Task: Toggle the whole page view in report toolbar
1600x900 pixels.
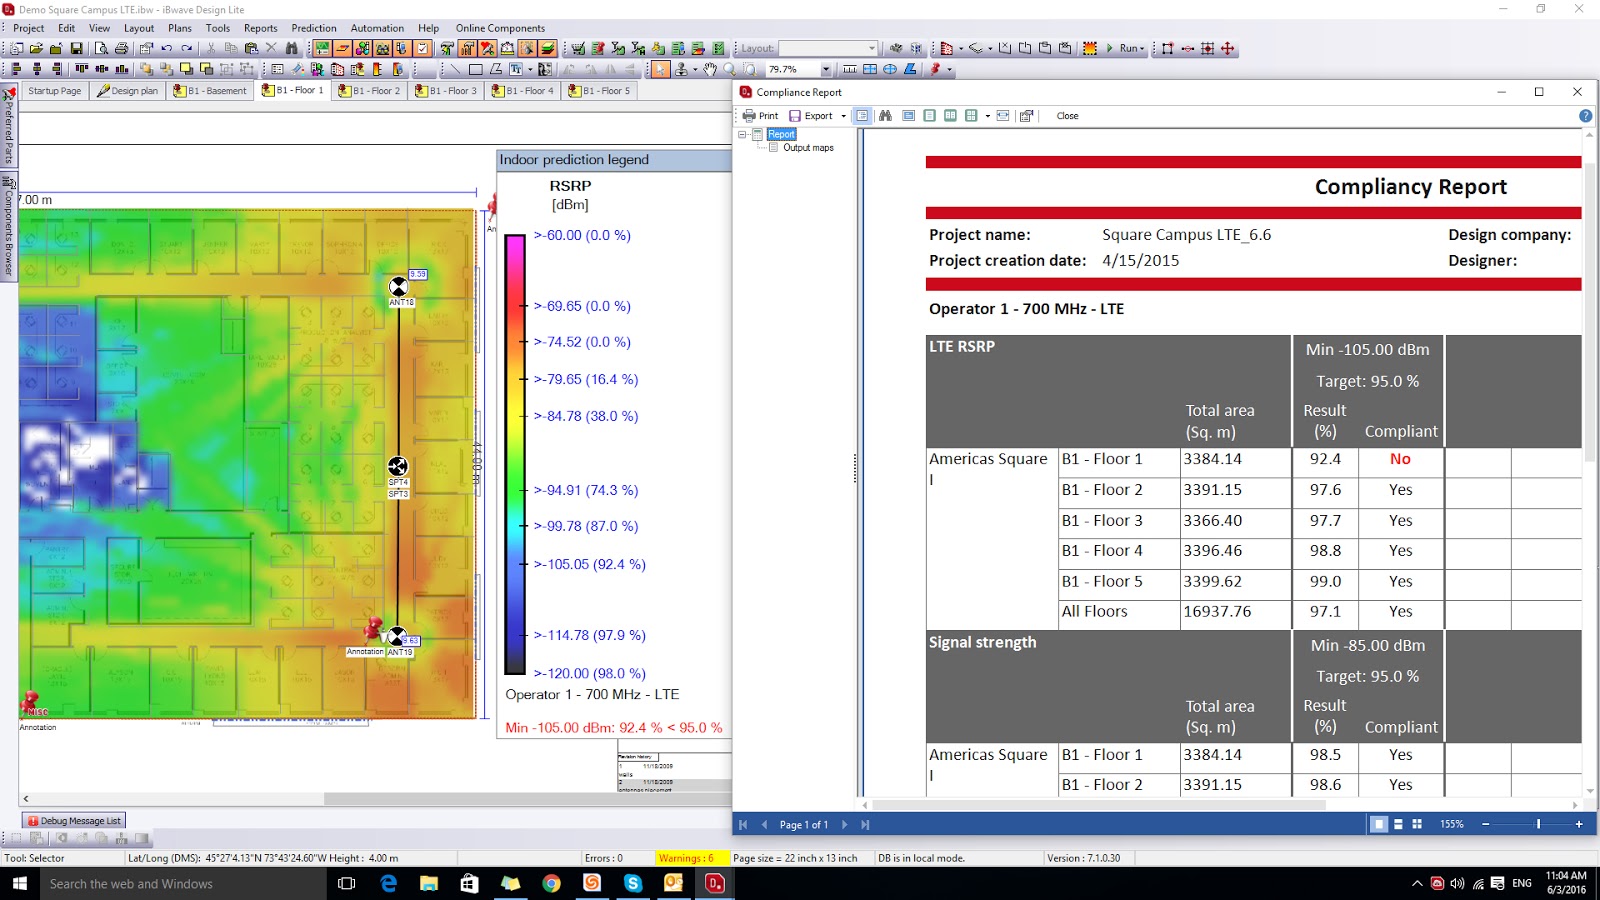Action: pyautogui.click(x=929, y=116)
